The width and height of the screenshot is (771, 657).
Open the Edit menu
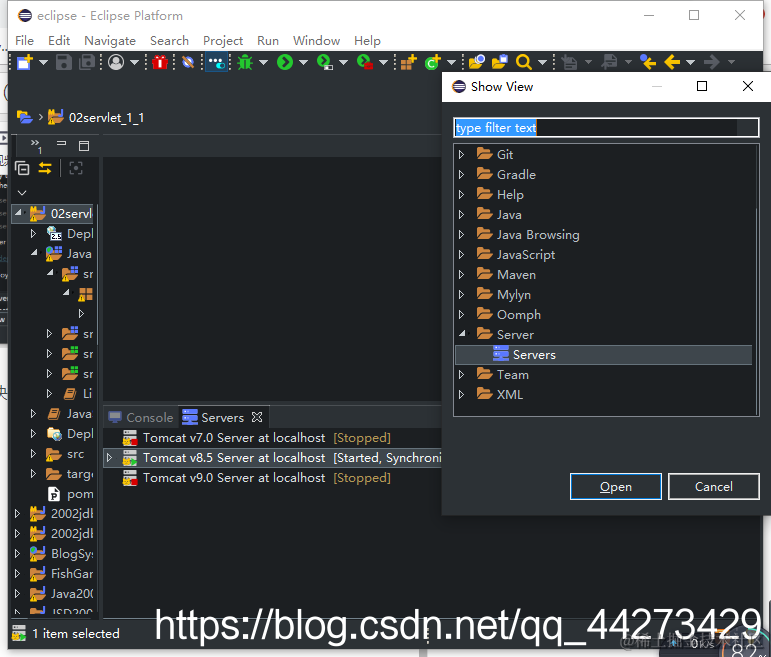(59, 41)
